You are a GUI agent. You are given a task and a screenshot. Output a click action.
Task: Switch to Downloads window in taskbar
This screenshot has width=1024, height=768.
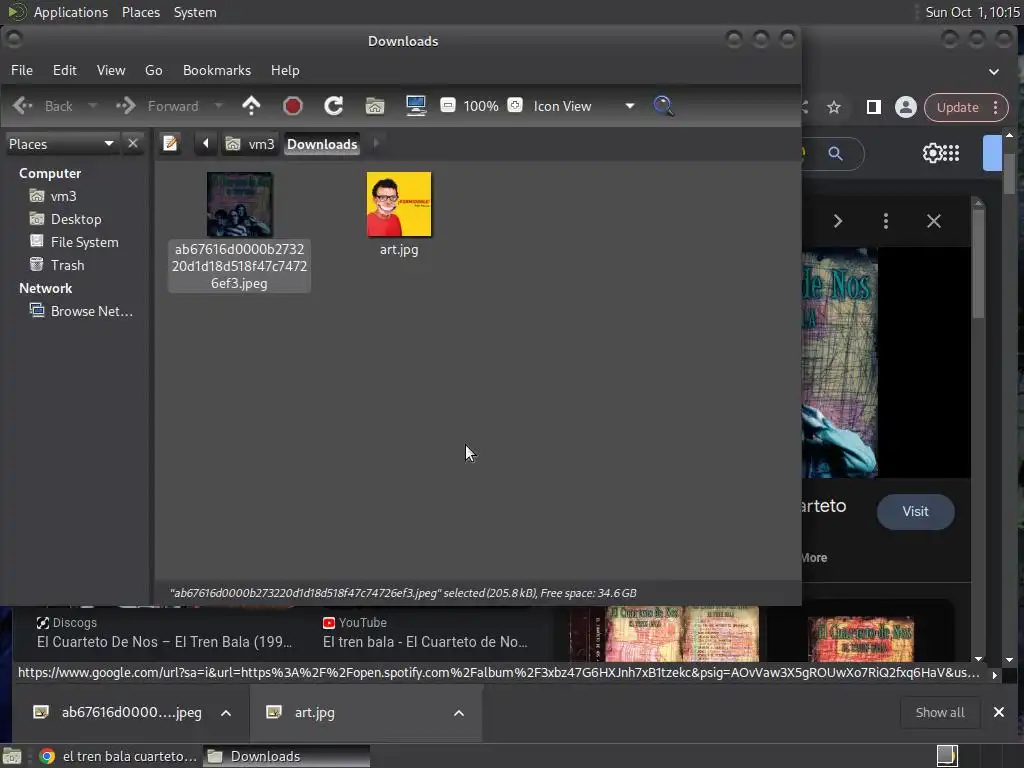click(x=286, y=756)
